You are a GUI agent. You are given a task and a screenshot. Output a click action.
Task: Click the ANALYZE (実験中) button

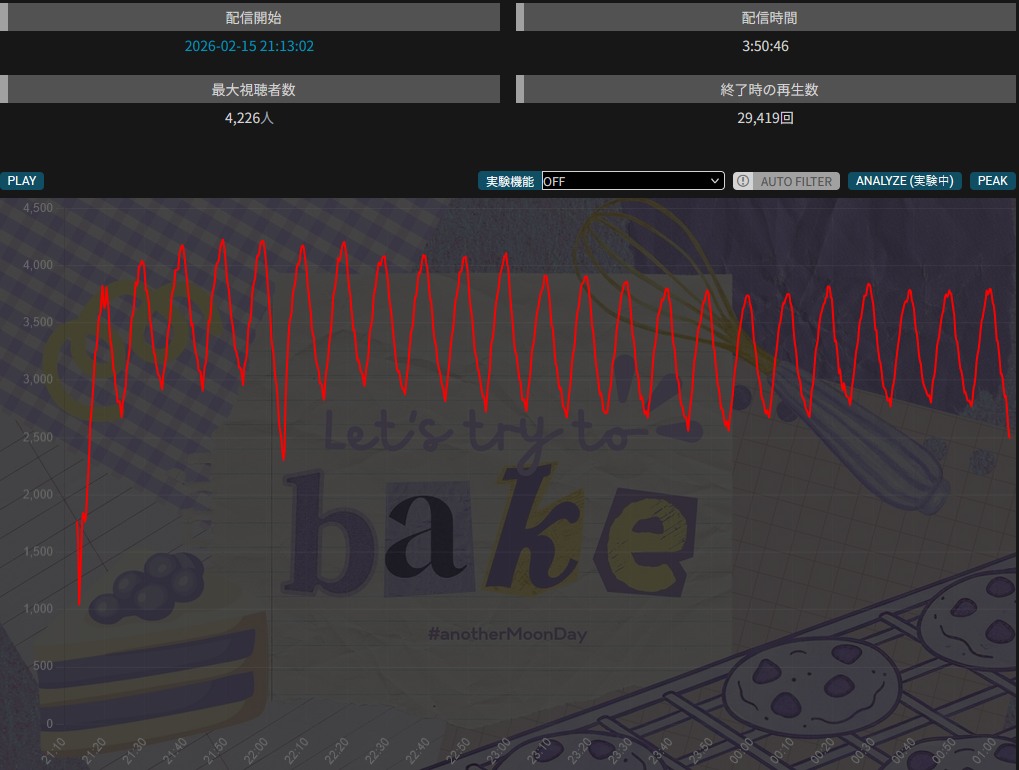click(x=905, y=181)
